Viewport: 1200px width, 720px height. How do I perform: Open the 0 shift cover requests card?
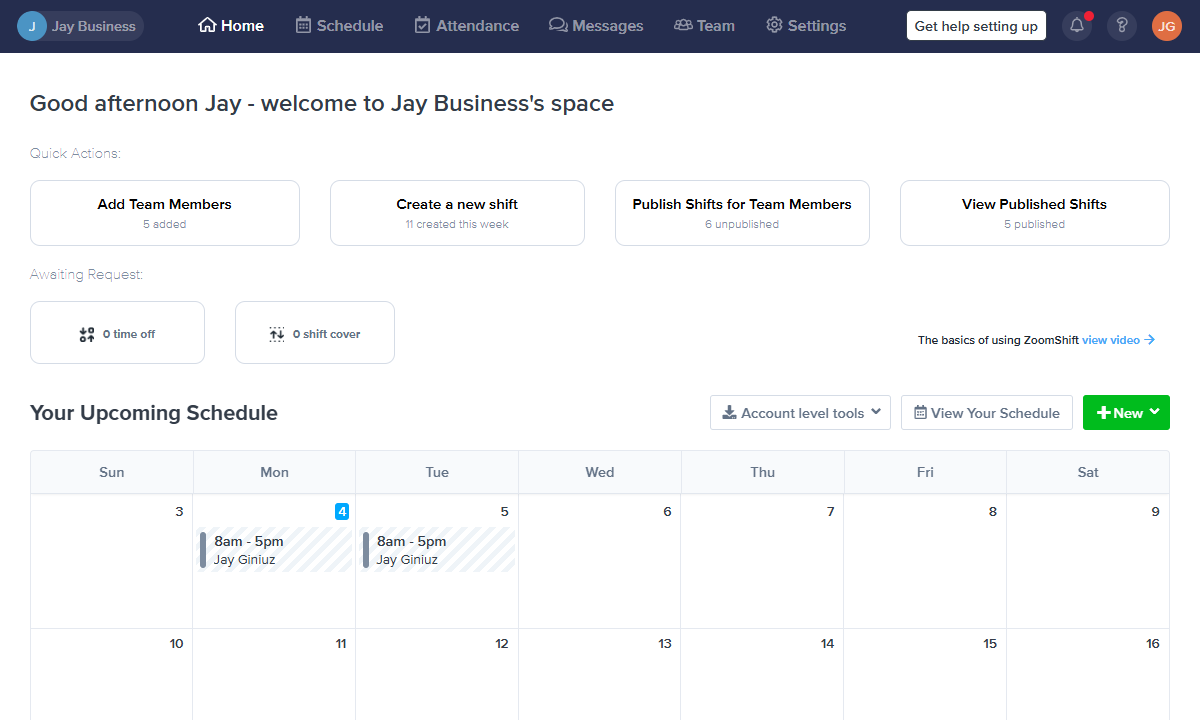[x=315, y=333]
